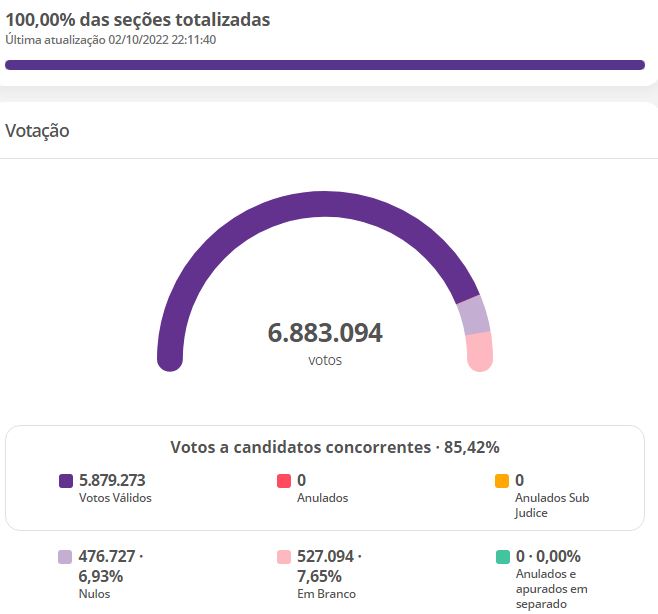Click the 5.879.273 valid votes number

tap(112, 480)
